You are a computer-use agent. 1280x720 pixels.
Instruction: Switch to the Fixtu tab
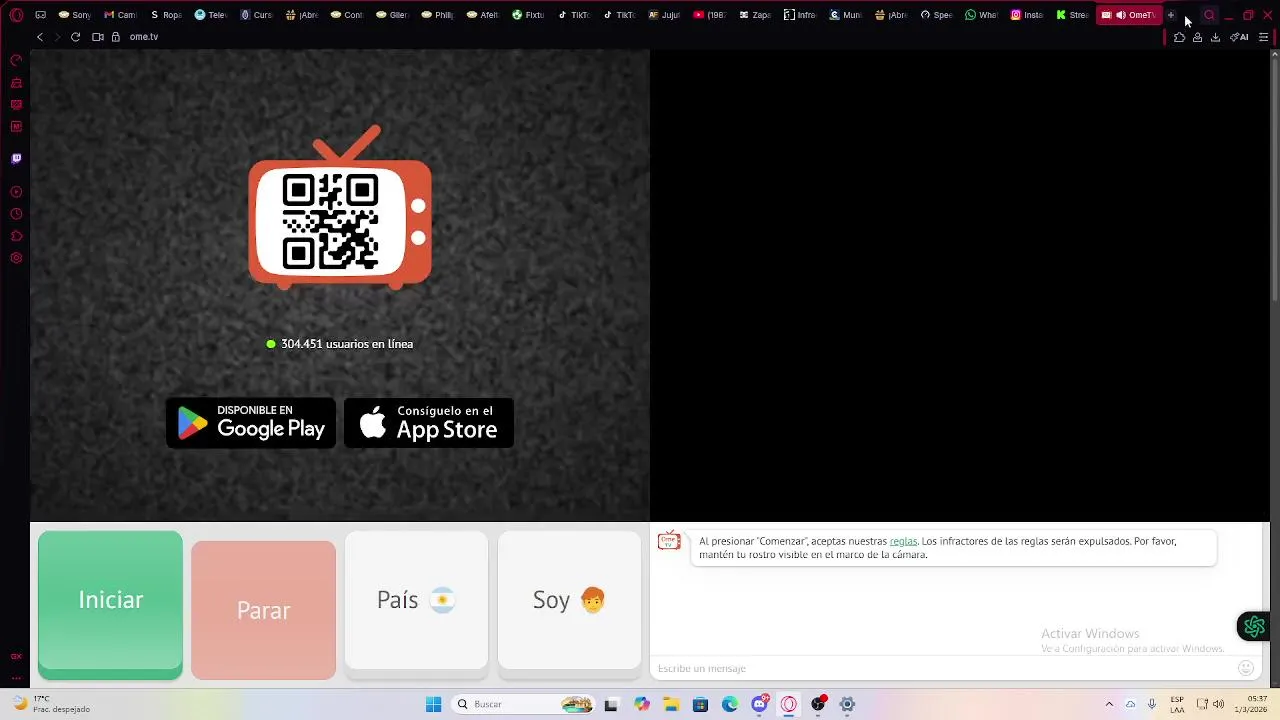tap(528, 15)
